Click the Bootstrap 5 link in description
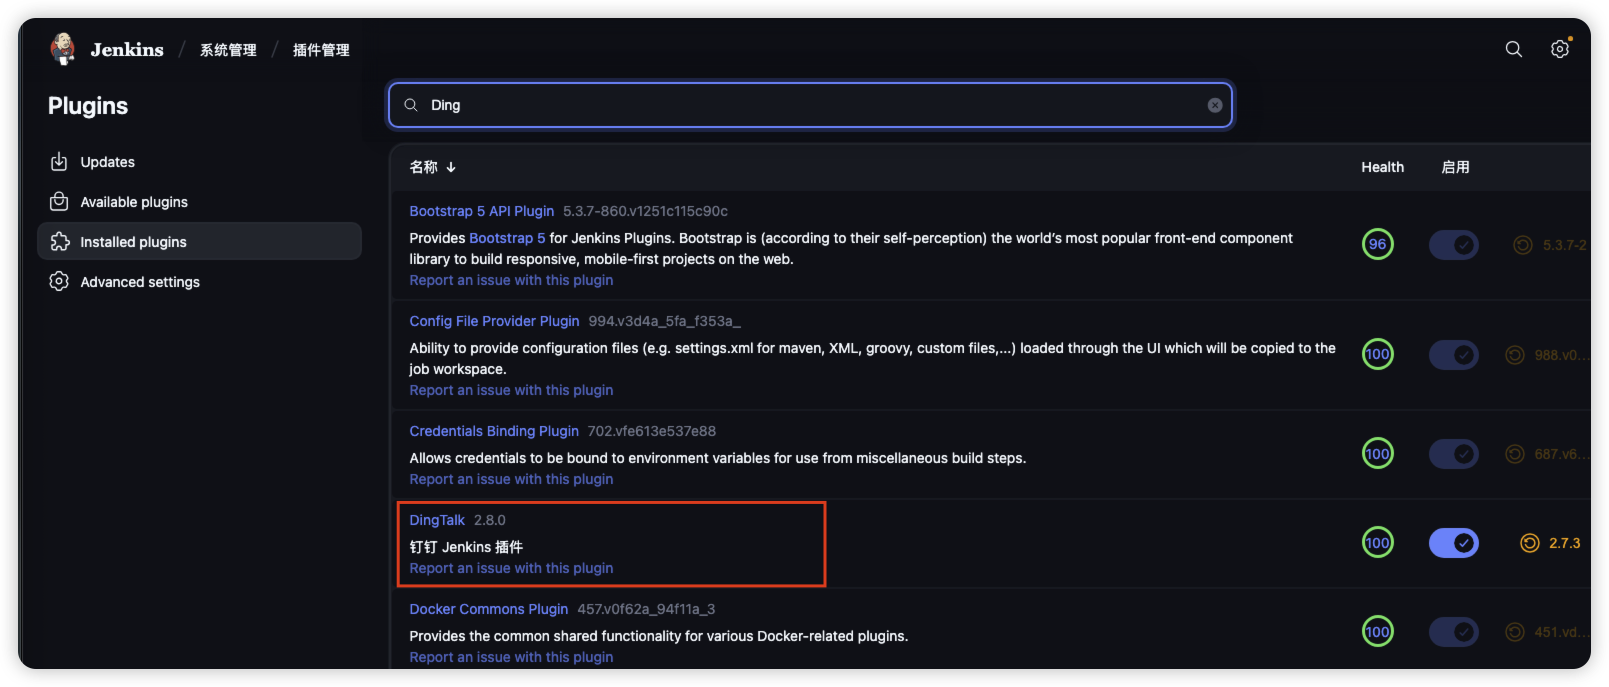The image size is (1609, 687). [507, 238]
